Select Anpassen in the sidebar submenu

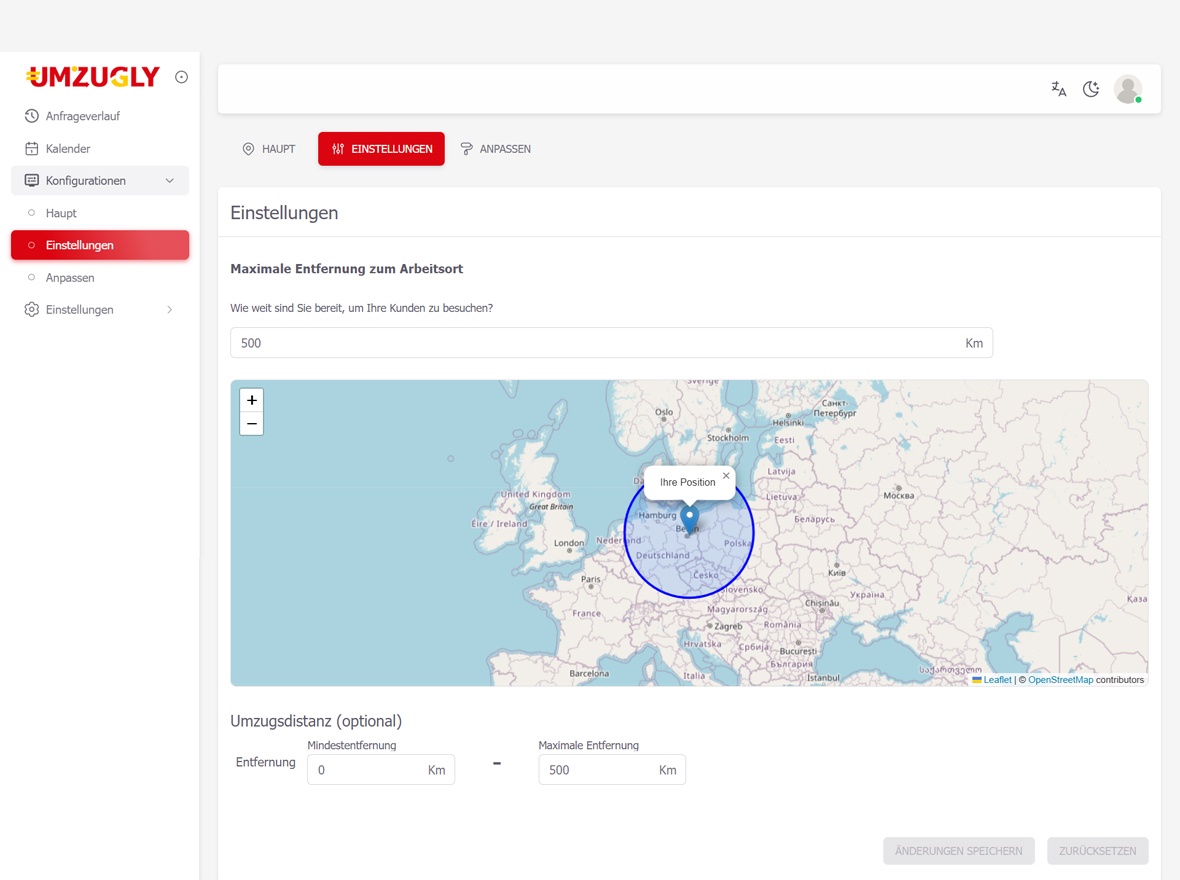tap(70, 278)
